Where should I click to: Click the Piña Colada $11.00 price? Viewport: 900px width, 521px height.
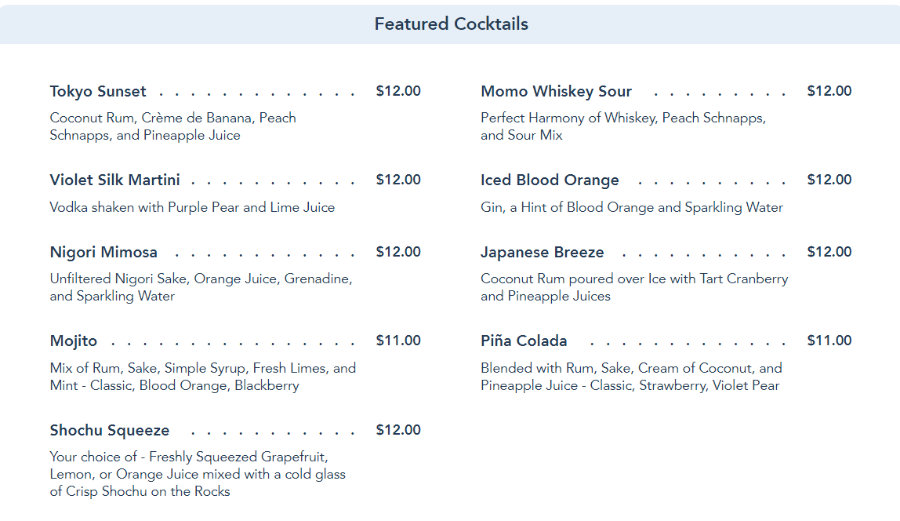[829, 341]
